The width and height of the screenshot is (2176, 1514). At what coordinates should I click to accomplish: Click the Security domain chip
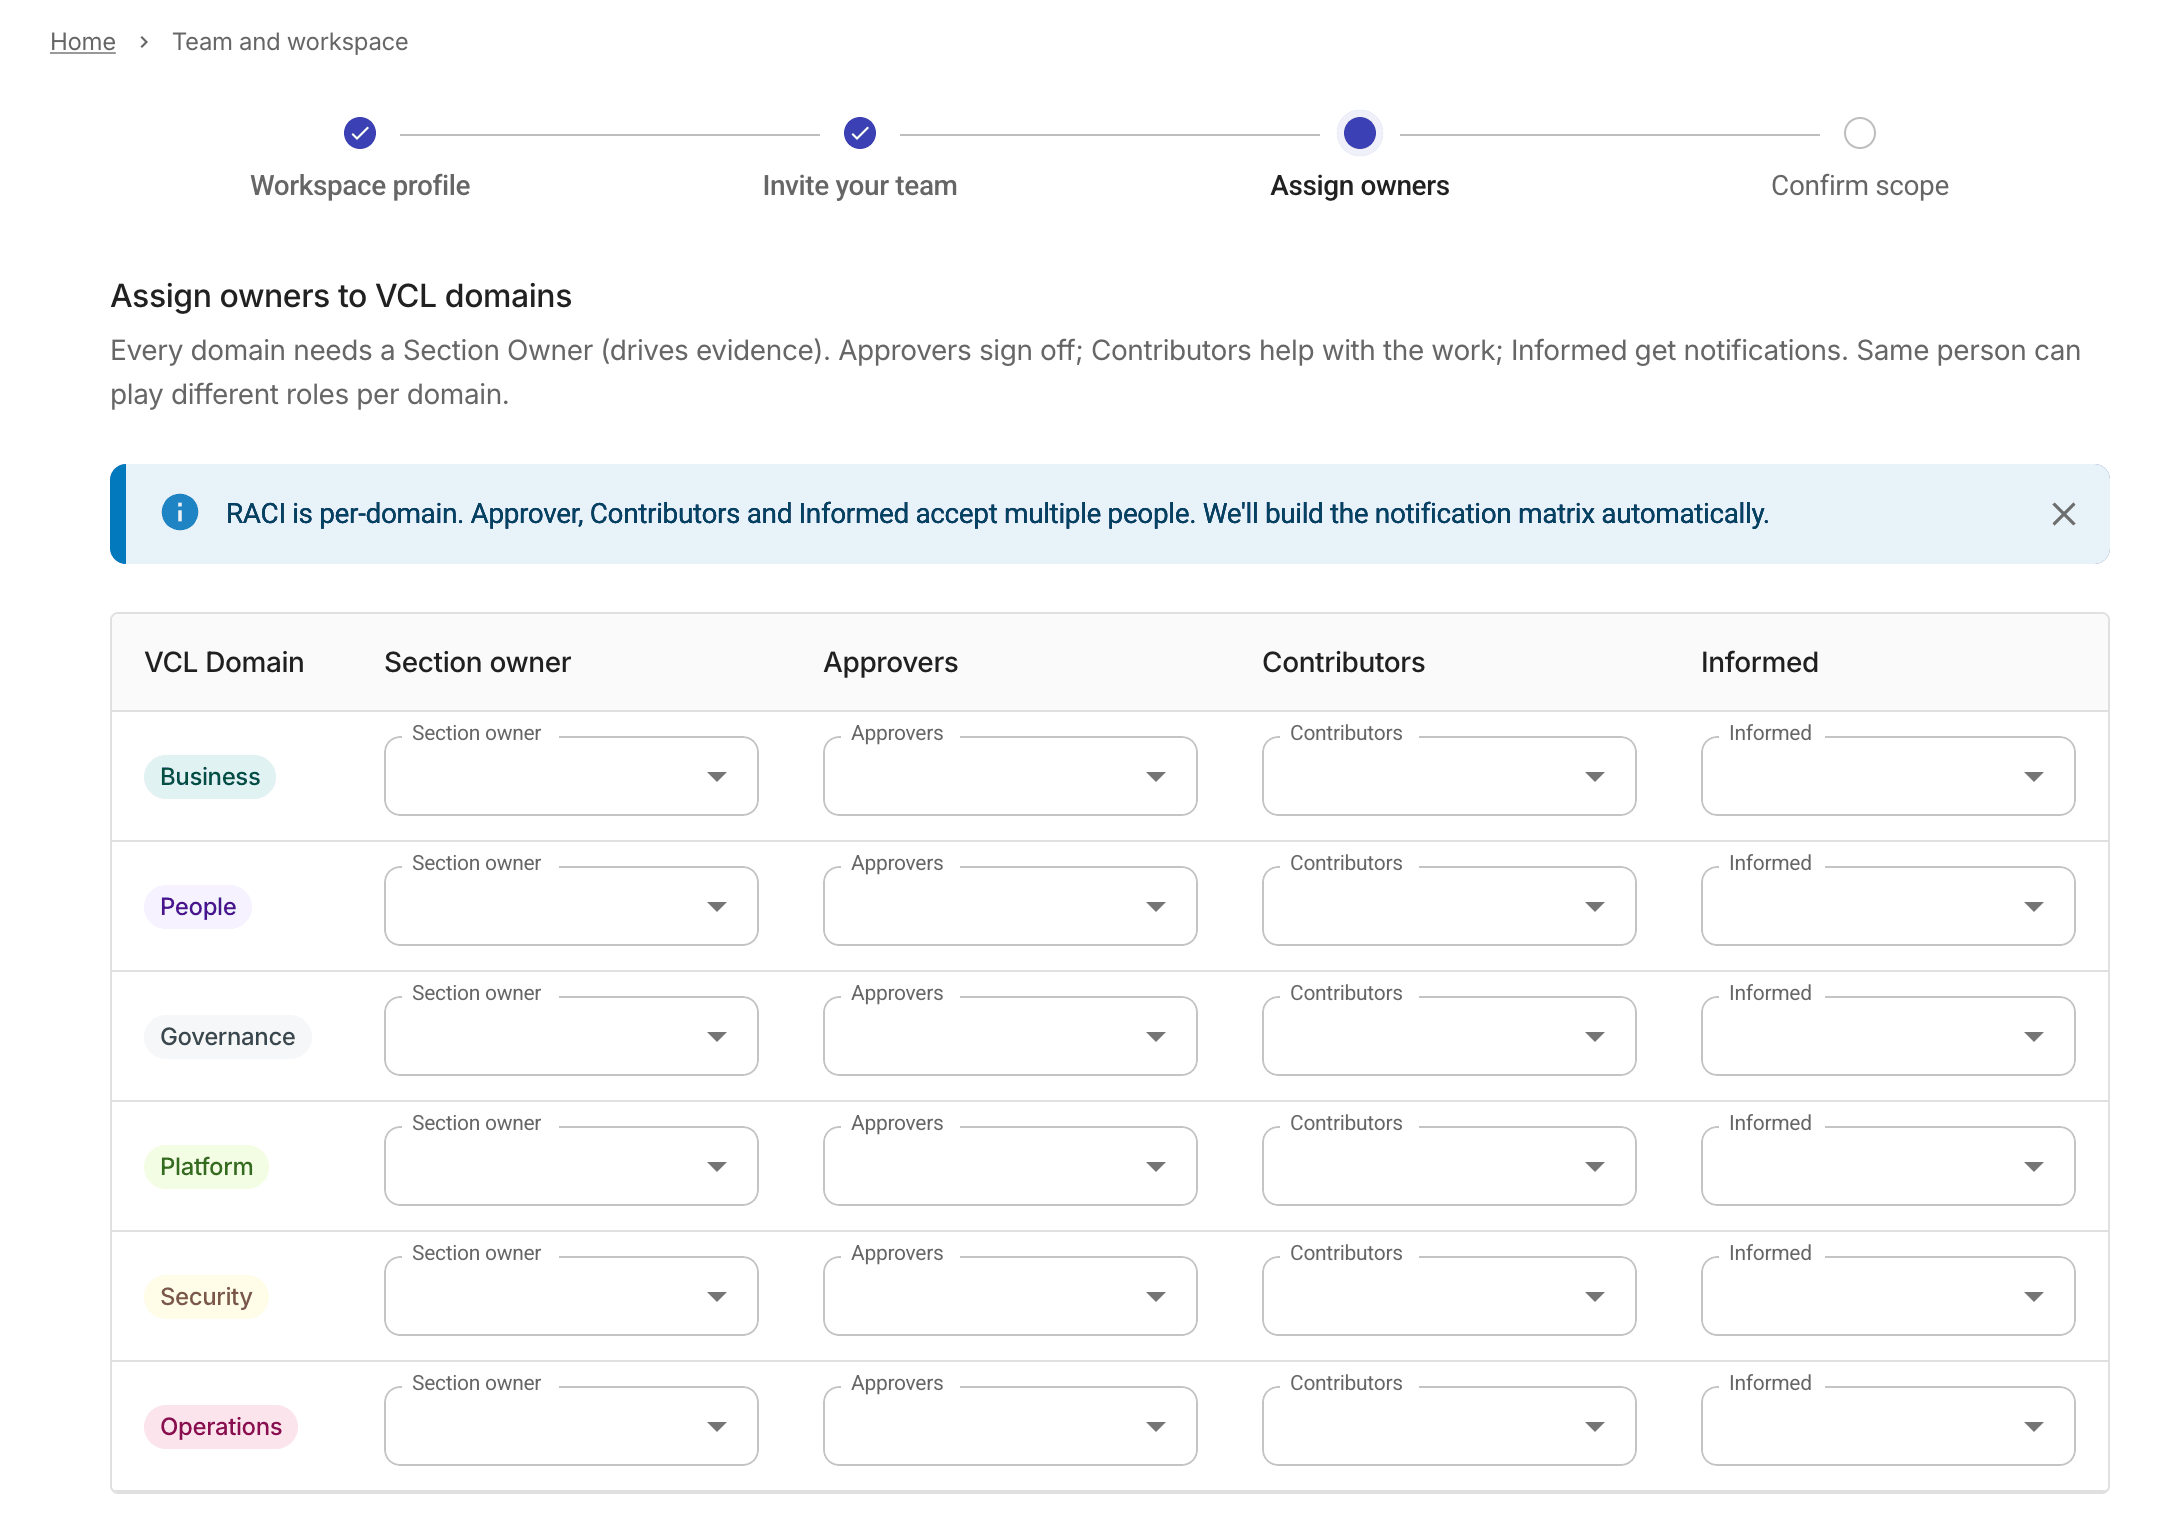click(x=206, y=1297)
